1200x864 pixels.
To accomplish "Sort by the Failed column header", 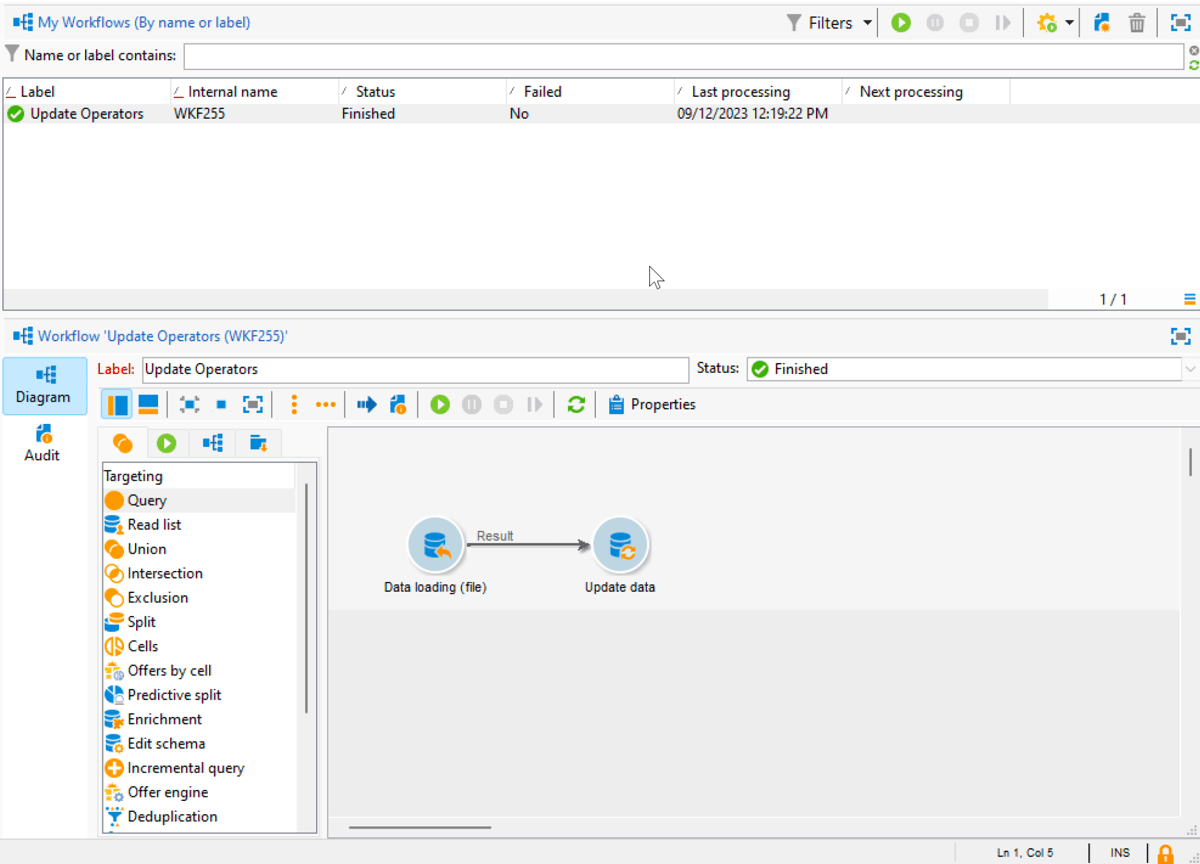I will (591, 91).
